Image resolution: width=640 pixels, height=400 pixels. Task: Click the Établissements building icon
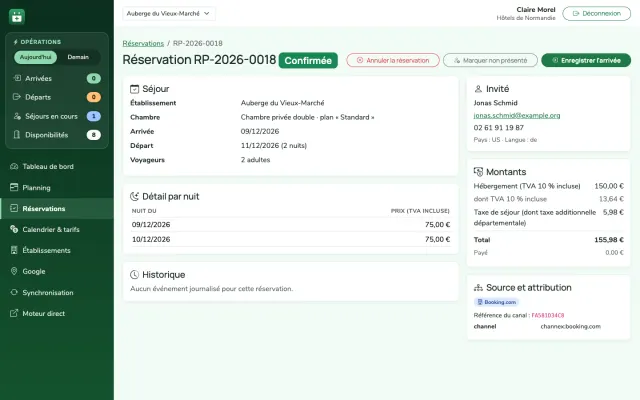click(x=14, y=250)
